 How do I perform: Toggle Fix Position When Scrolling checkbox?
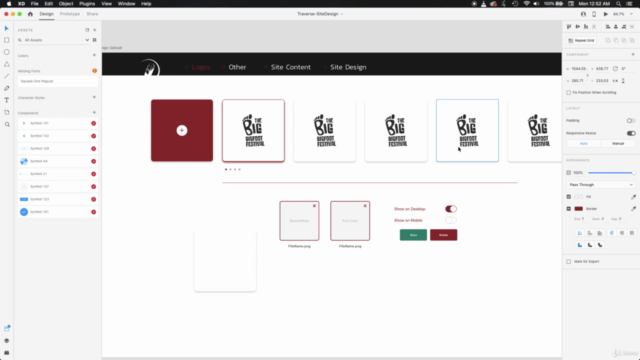coord(569,93)
